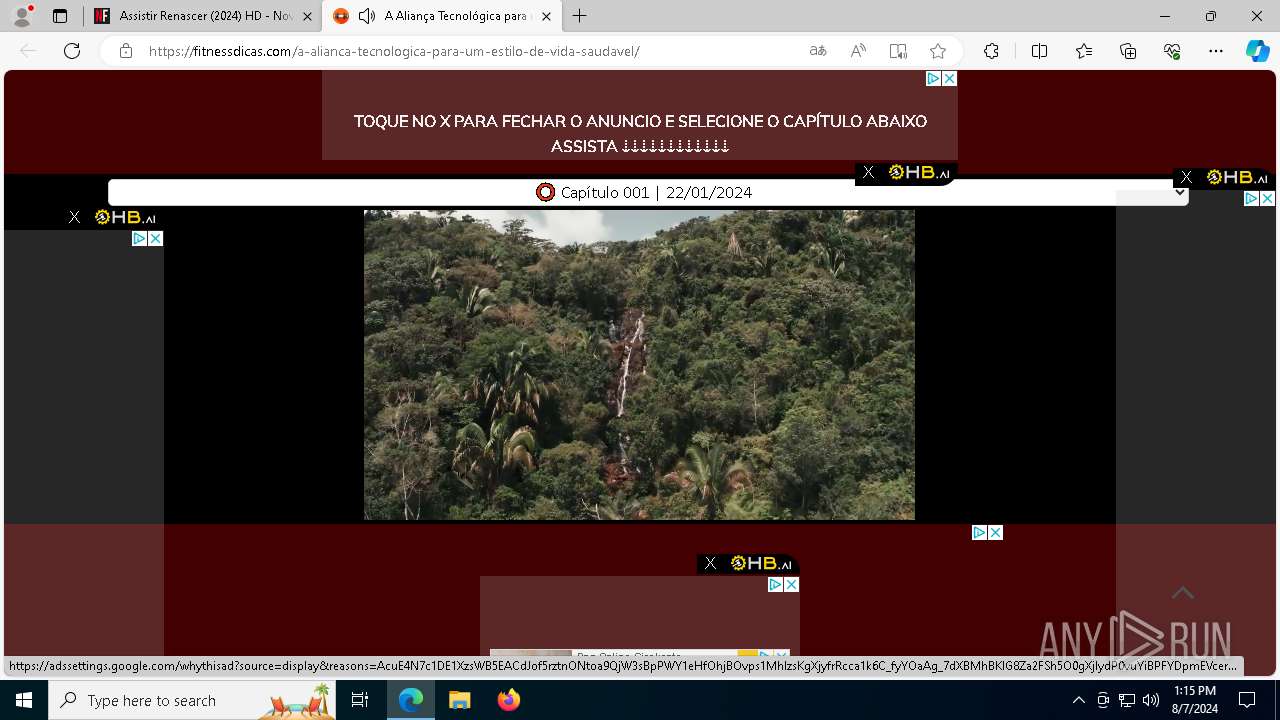The image size is (1280, 720).
Task: Open Browser essentials
Action: click(1172, 51)
